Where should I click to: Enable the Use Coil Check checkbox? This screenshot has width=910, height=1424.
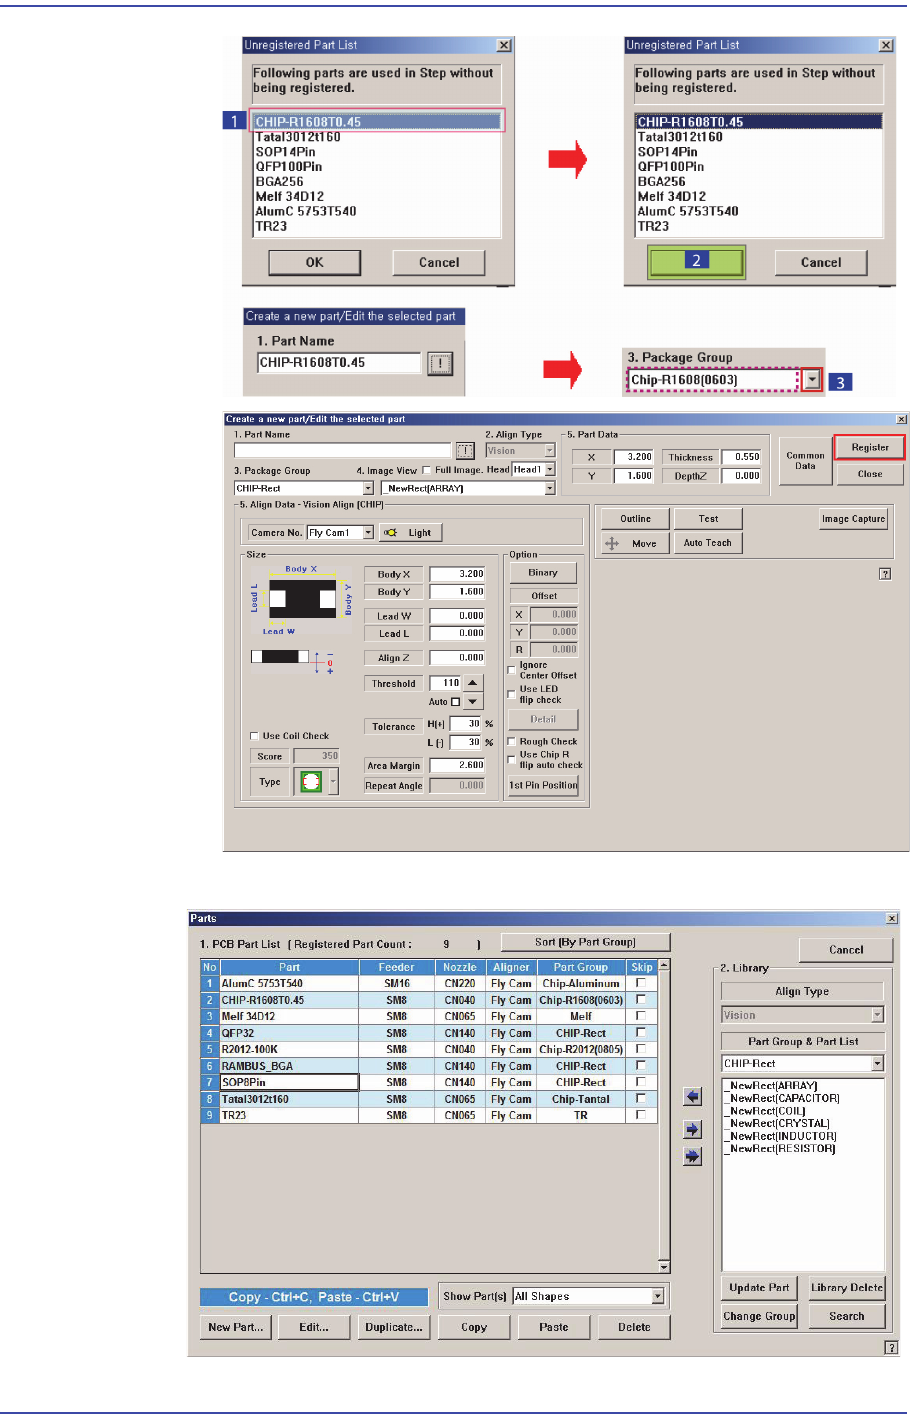[254, 736]
